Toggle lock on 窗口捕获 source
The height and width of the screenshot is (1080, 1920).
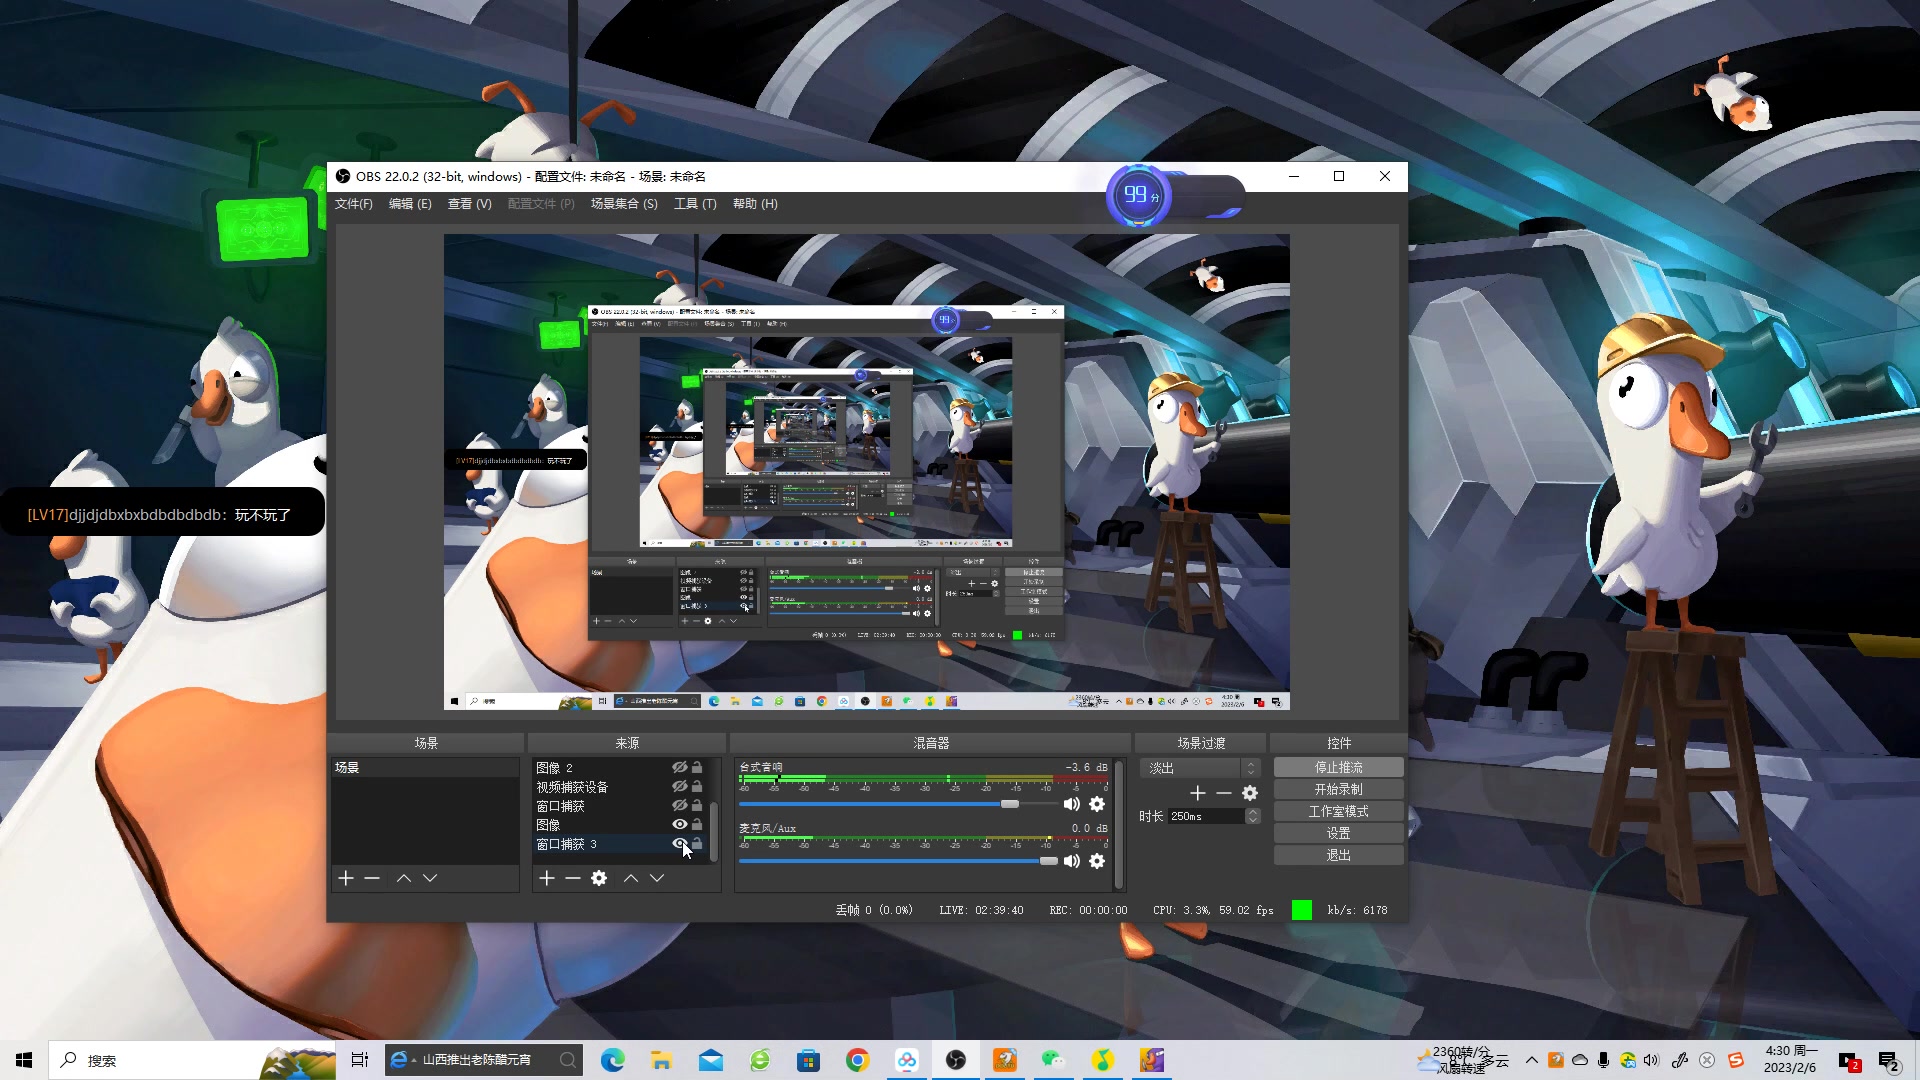click(697, 805)
